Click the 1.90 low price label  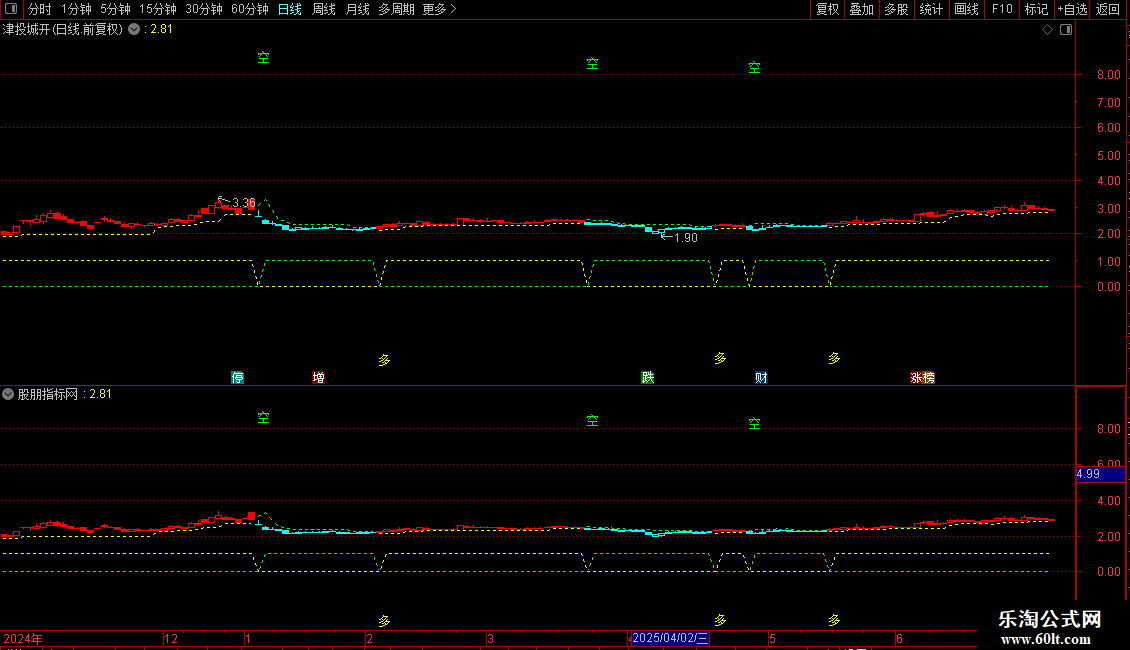685,238
